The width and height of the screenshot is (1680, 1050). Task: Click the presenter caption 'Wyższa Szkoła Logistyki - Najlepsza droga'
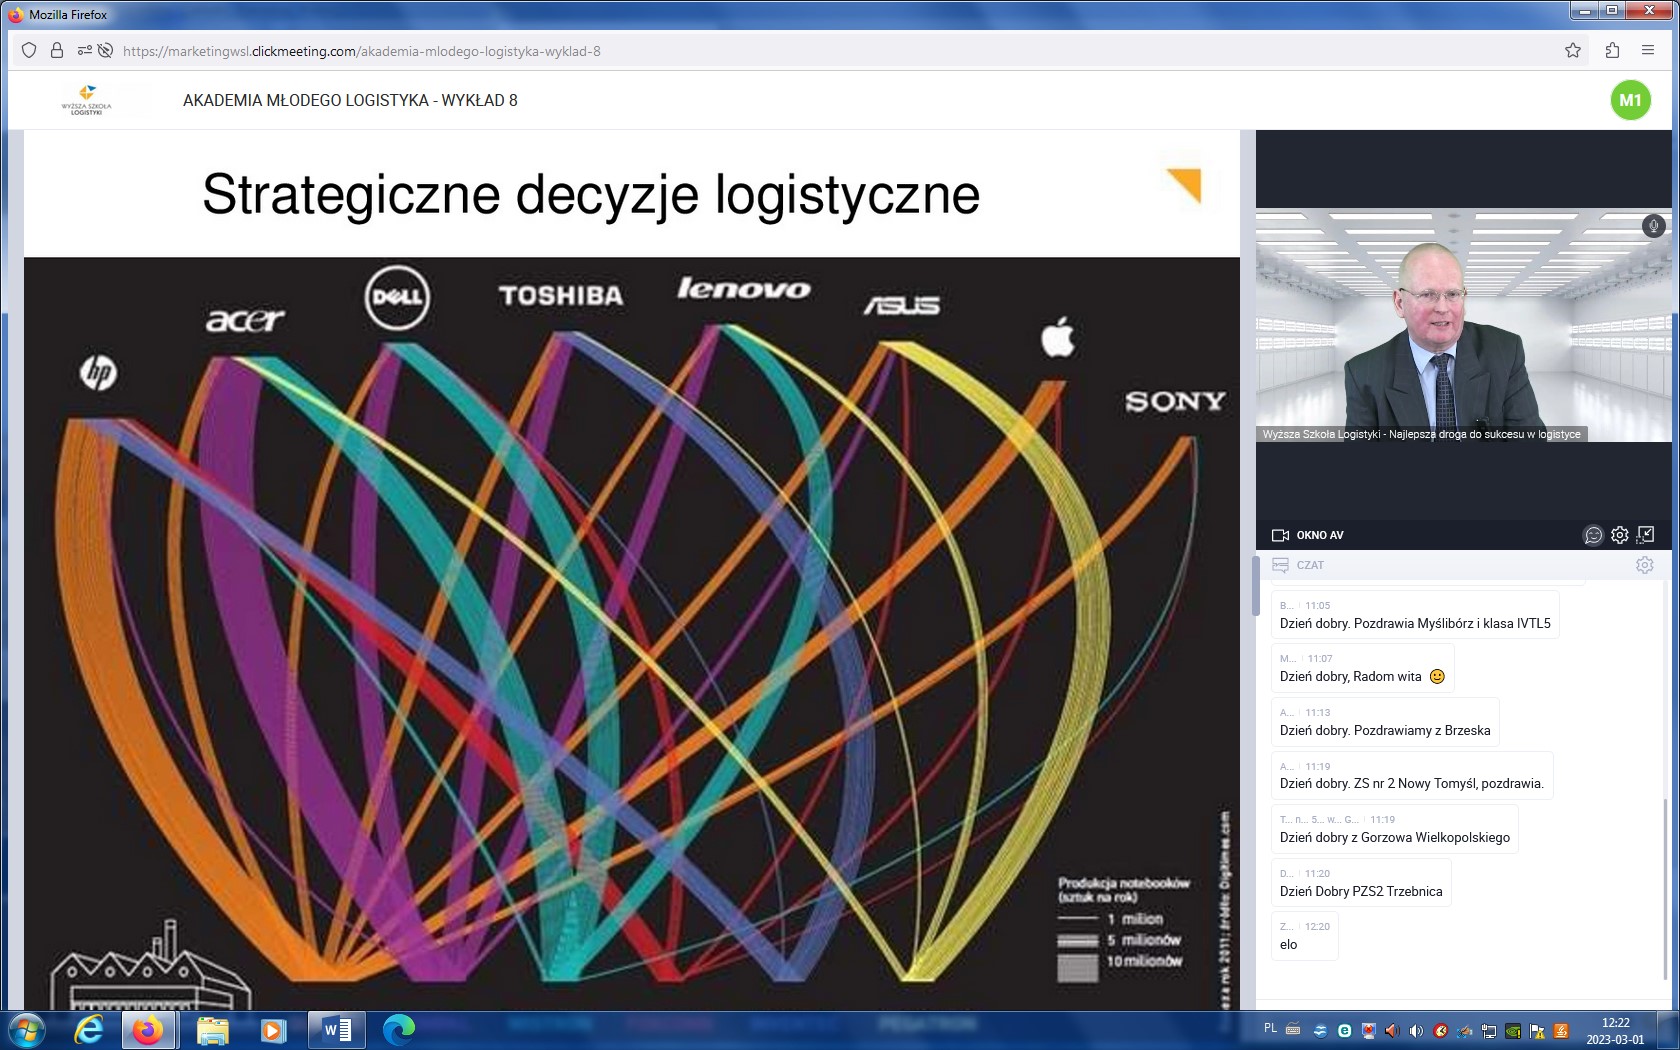[1421, 434]
